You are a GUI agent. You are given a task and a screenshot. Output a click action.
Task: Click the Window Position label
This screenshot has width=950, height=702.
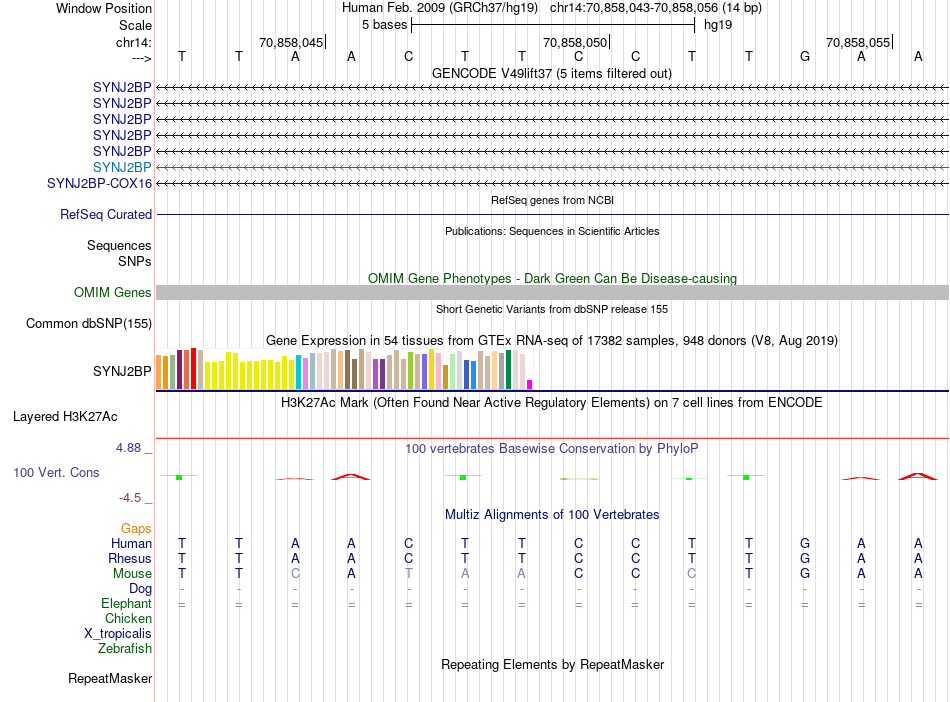click(104, 8)
